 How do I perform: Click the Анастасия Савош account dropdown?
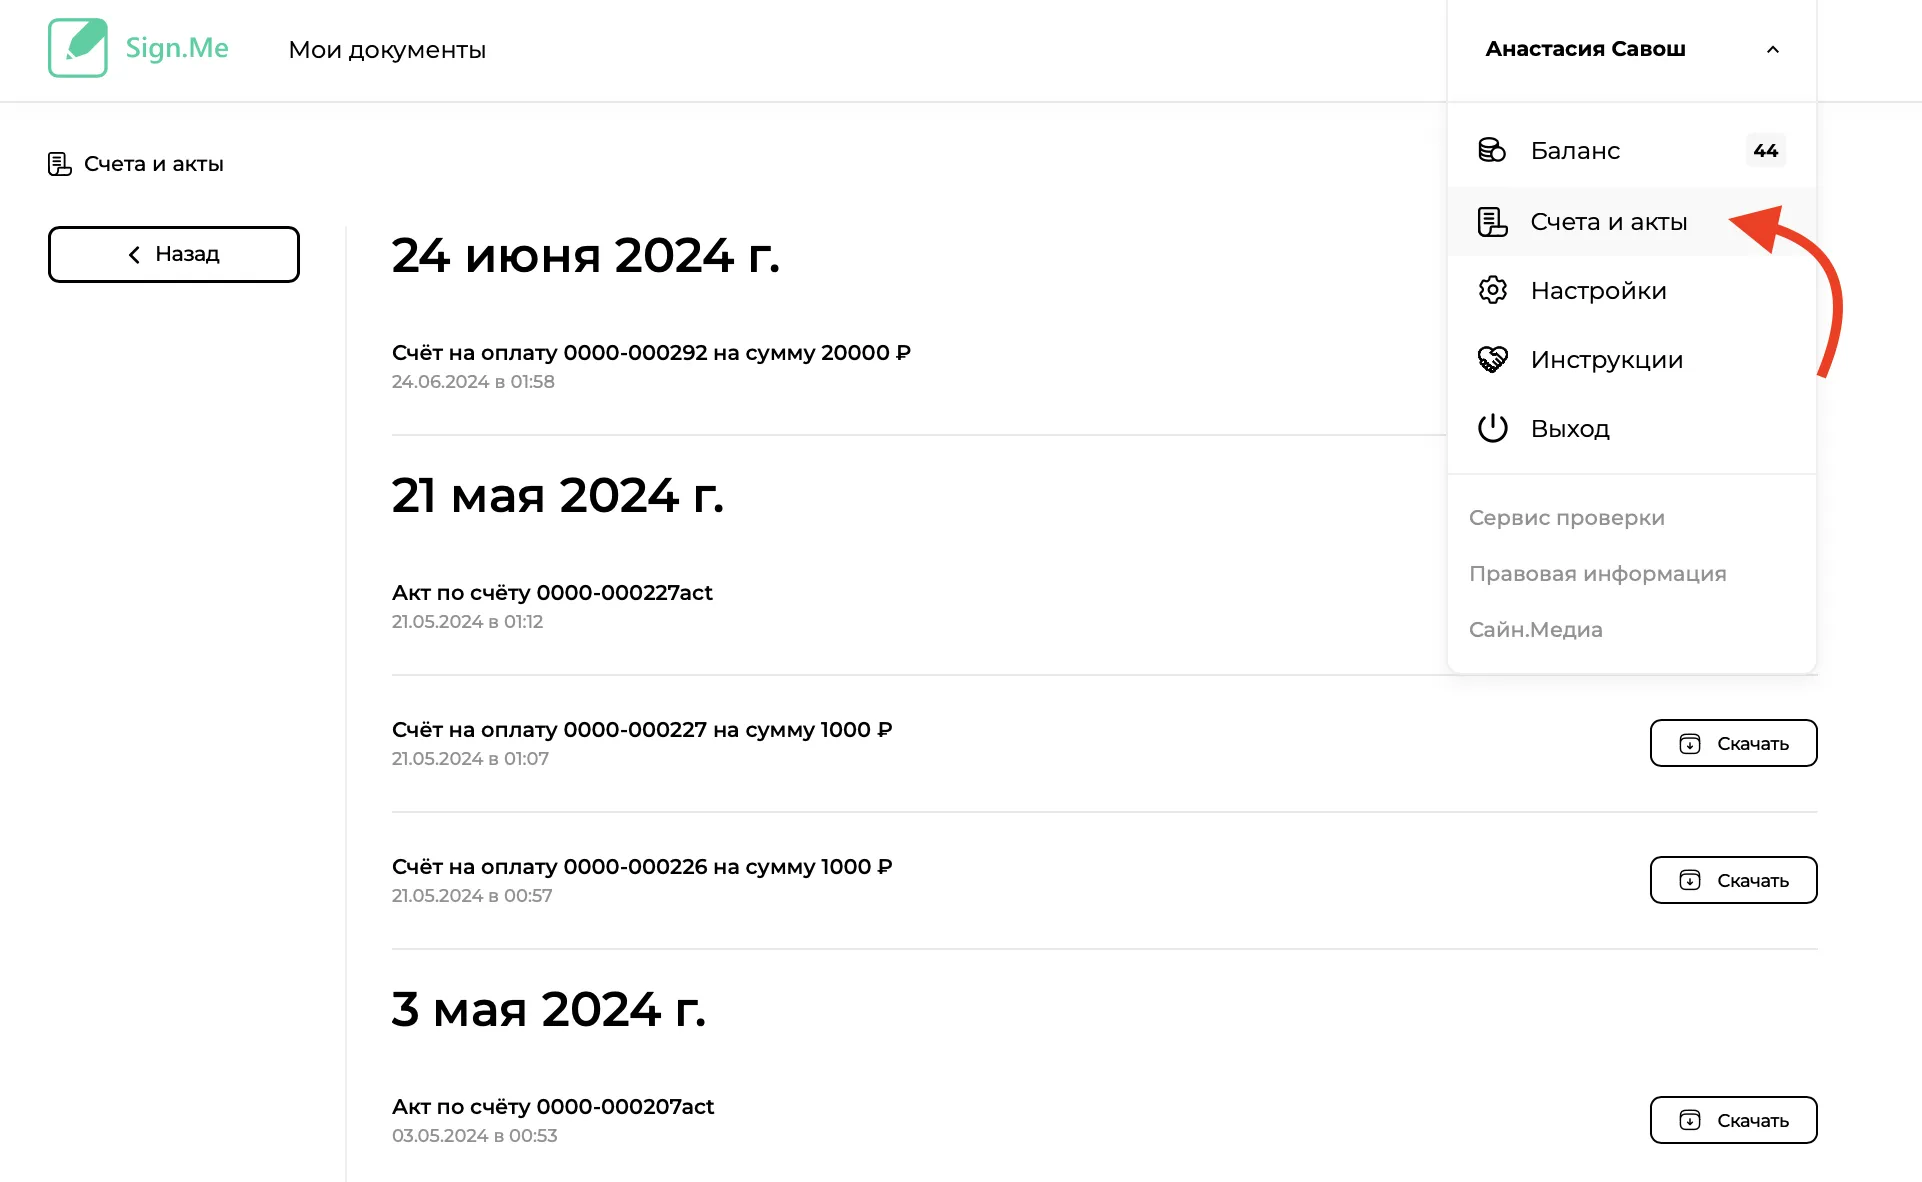(1585, 49)
